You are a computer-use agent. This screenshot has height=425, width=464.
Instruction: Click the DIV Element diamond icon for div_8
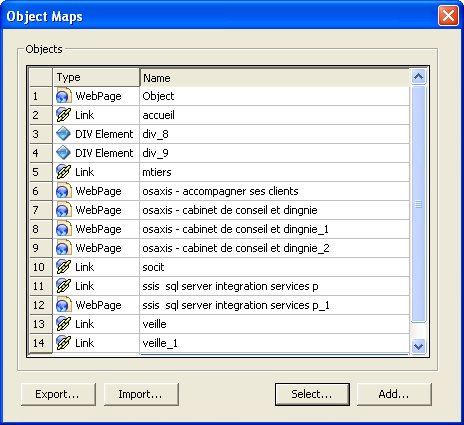pyautogui.click(x=63, y=134)
